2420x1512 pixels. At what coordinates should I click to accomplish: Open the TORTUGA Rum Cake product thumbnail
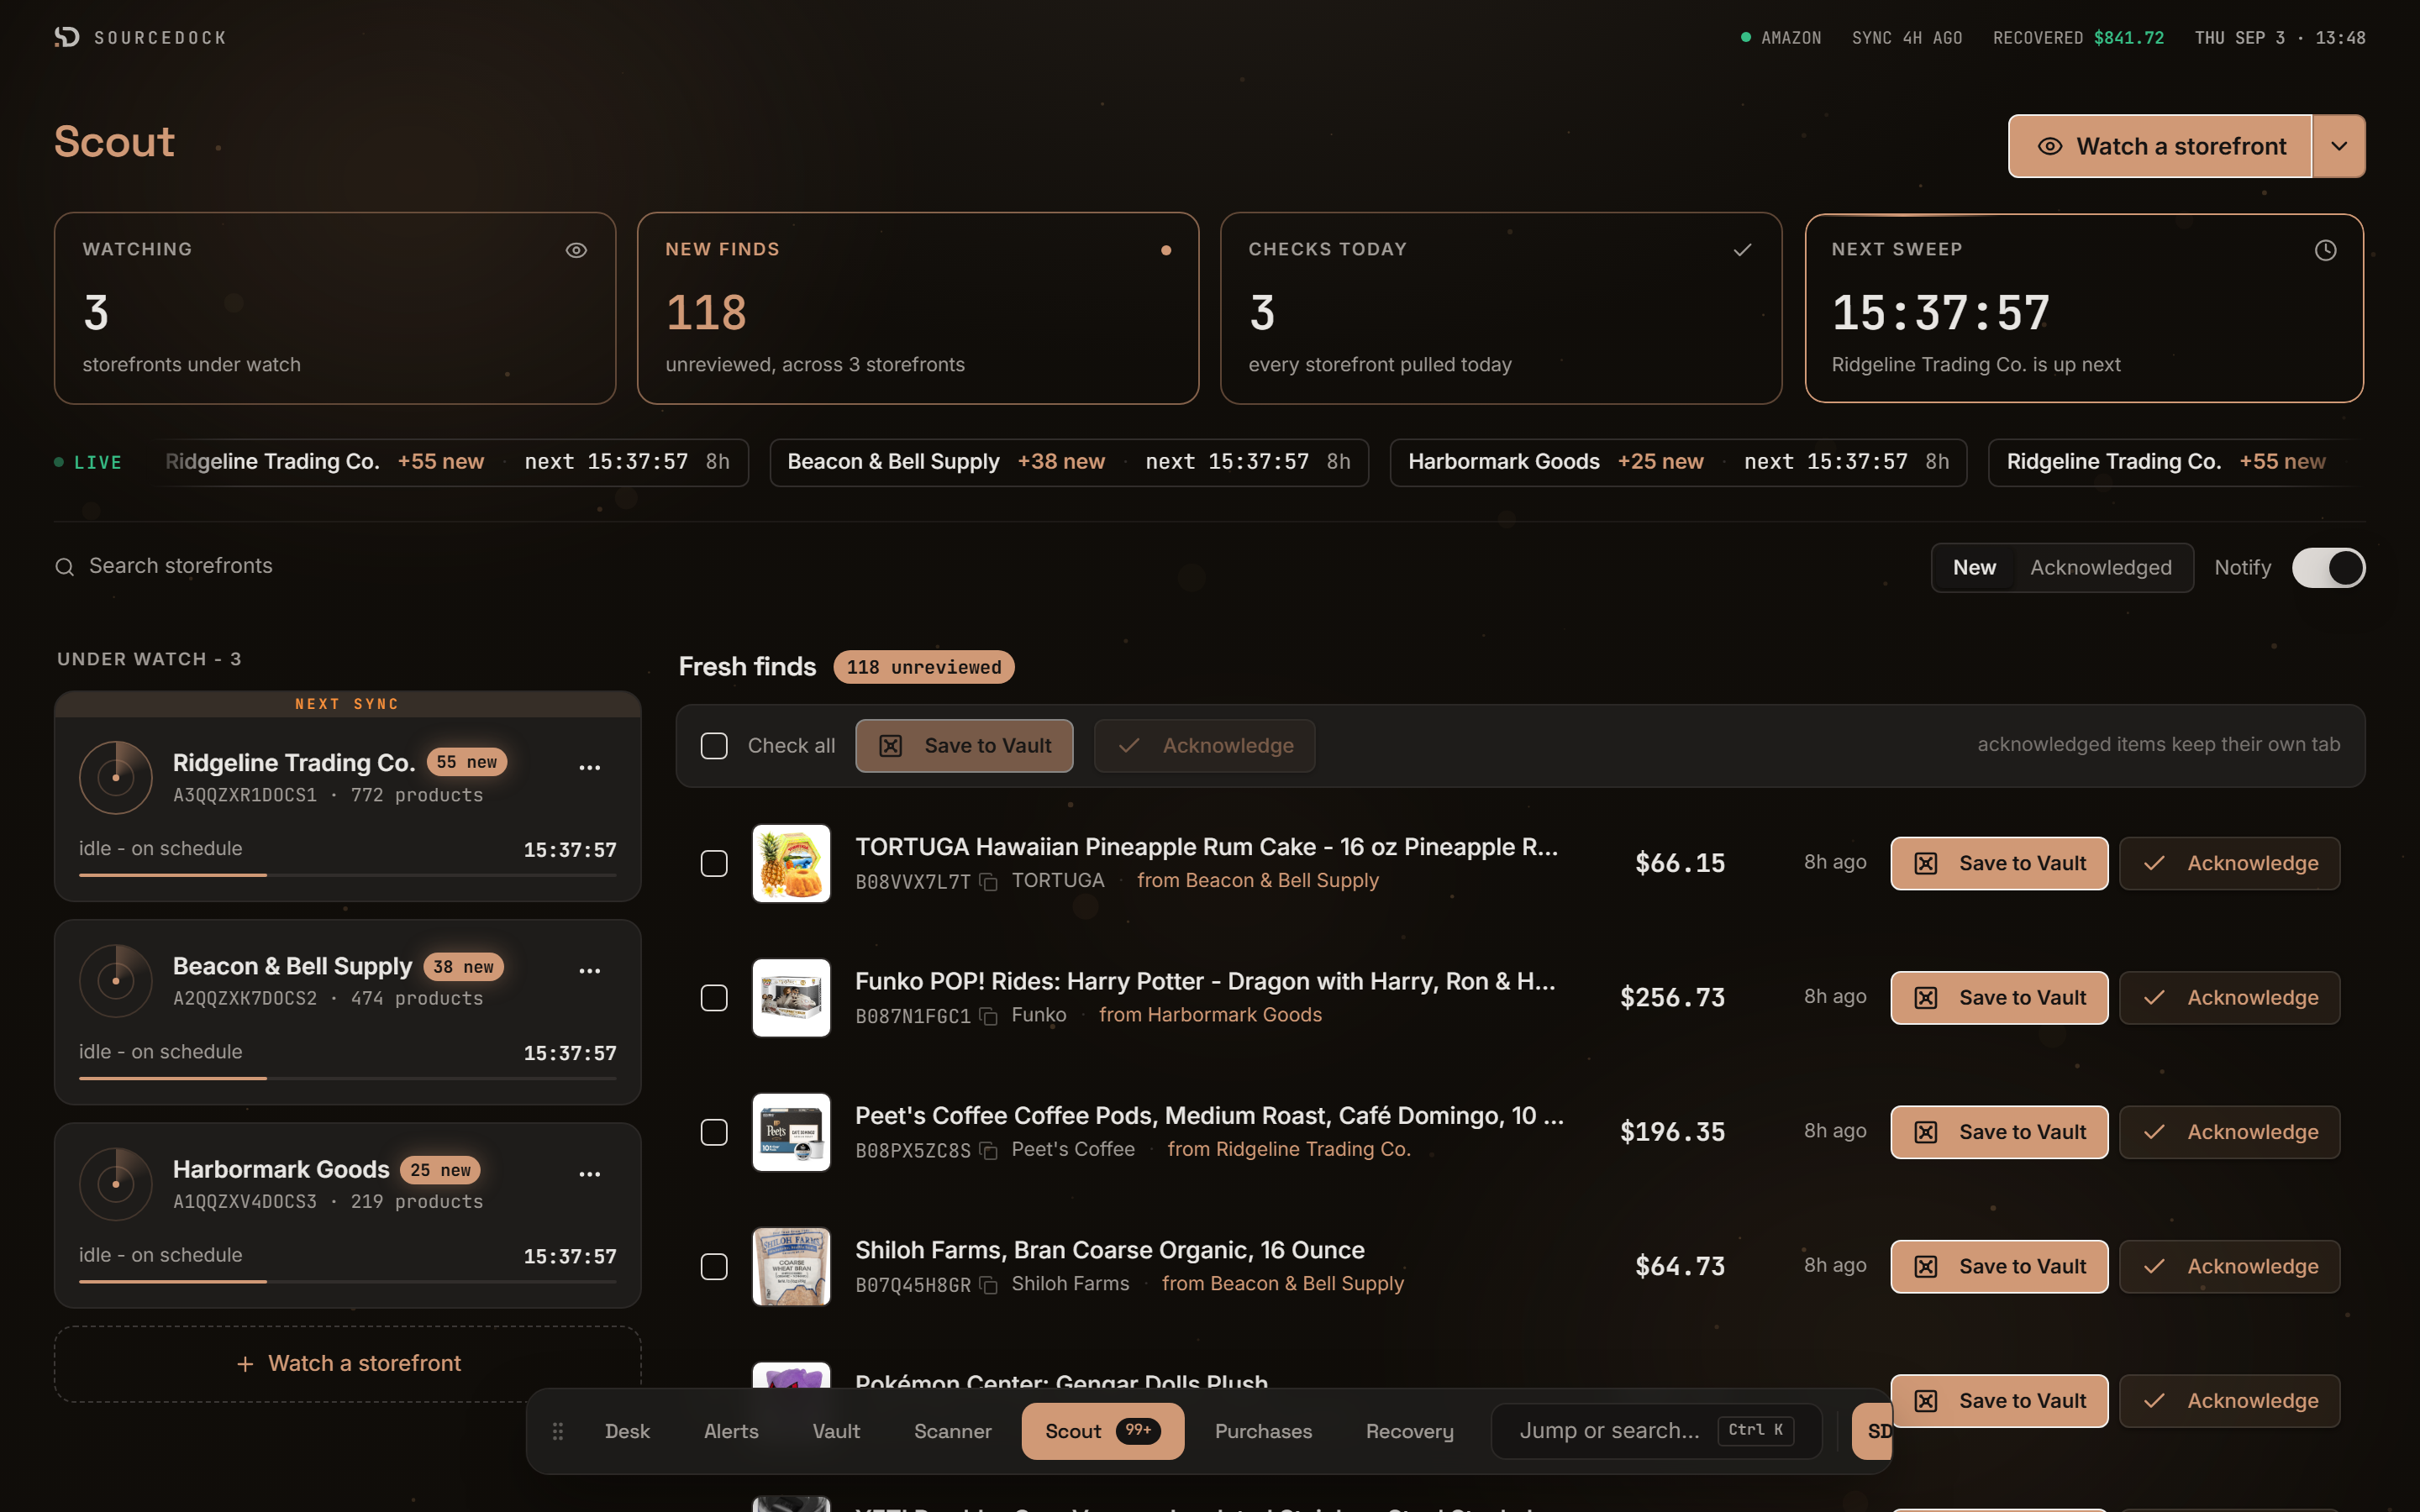(791, 863)
